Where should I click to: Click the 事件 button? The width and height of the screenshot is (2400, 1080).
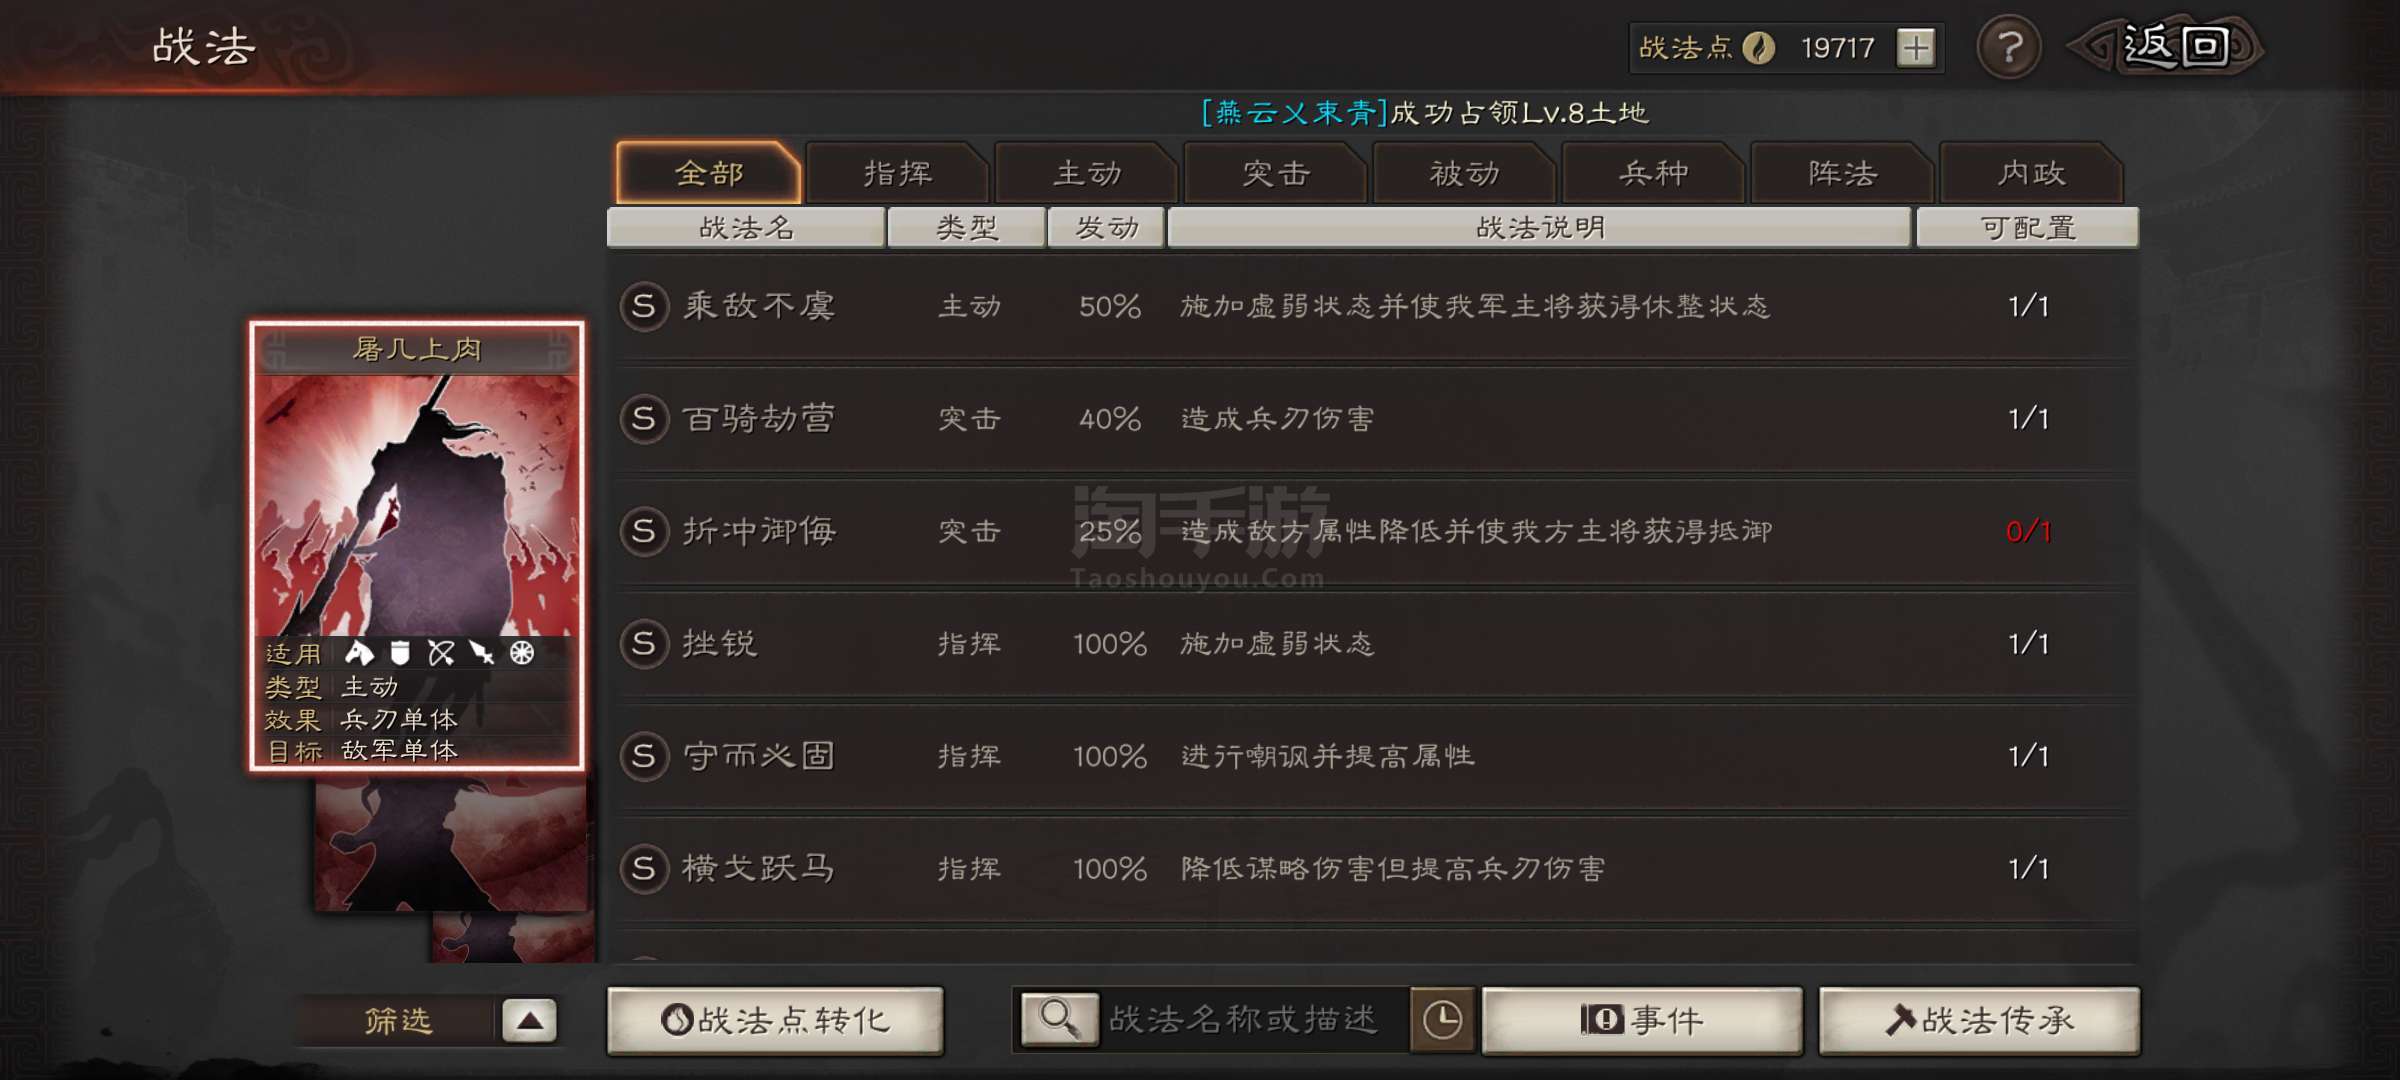tap(1642, 1020)
